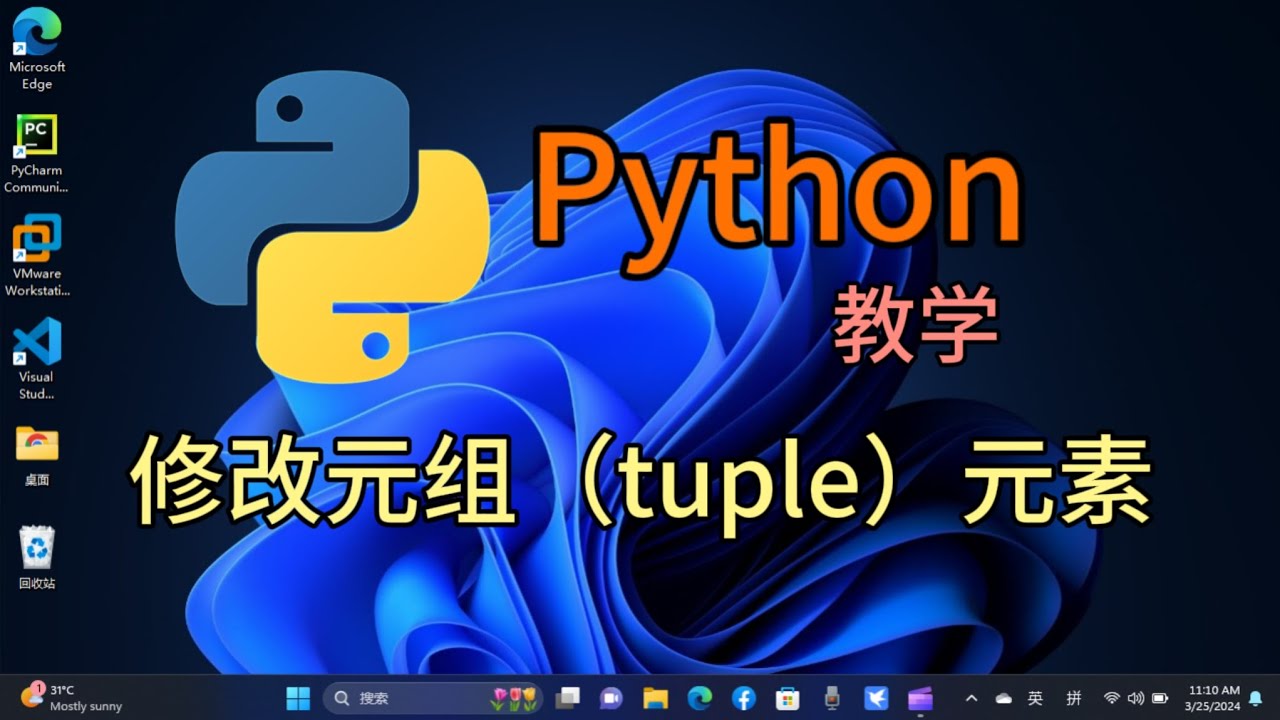
Task: Expand the hidden system tray icons chevron
Action: [x=971, y=698]
